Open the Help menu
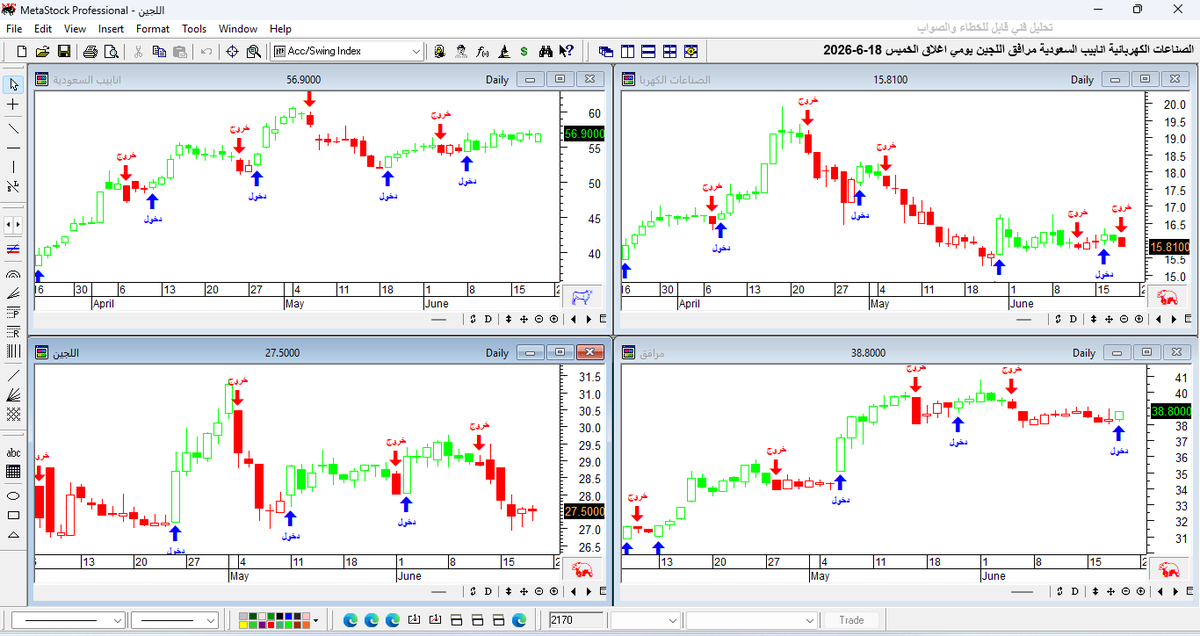This screenshot has width=1200, height=636. click(281, 29)
